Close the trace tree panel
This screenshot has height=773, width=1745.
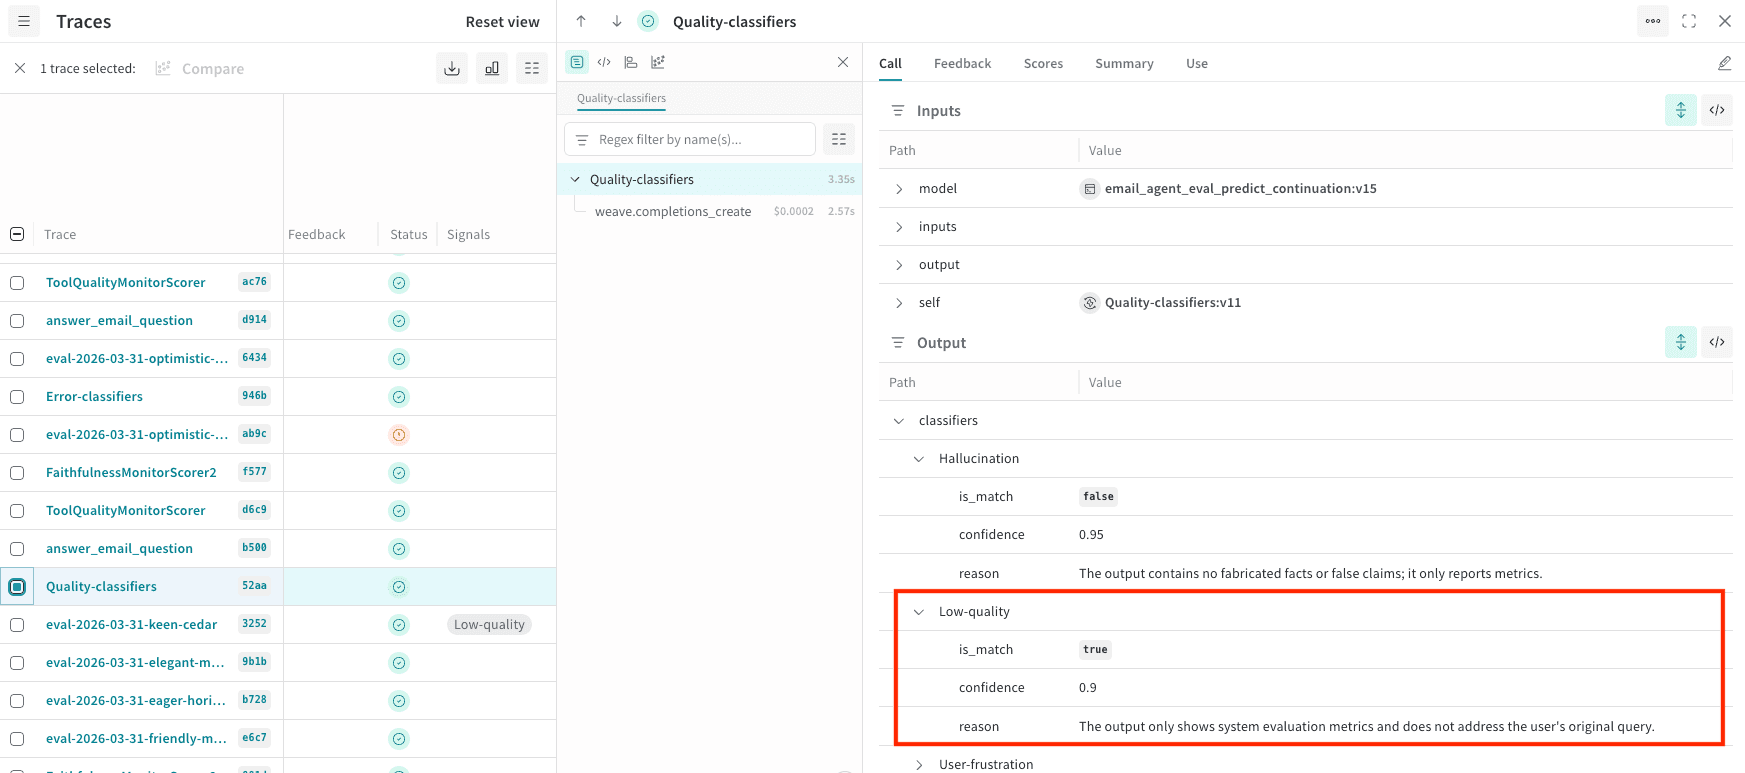click(x=843, y=62)
